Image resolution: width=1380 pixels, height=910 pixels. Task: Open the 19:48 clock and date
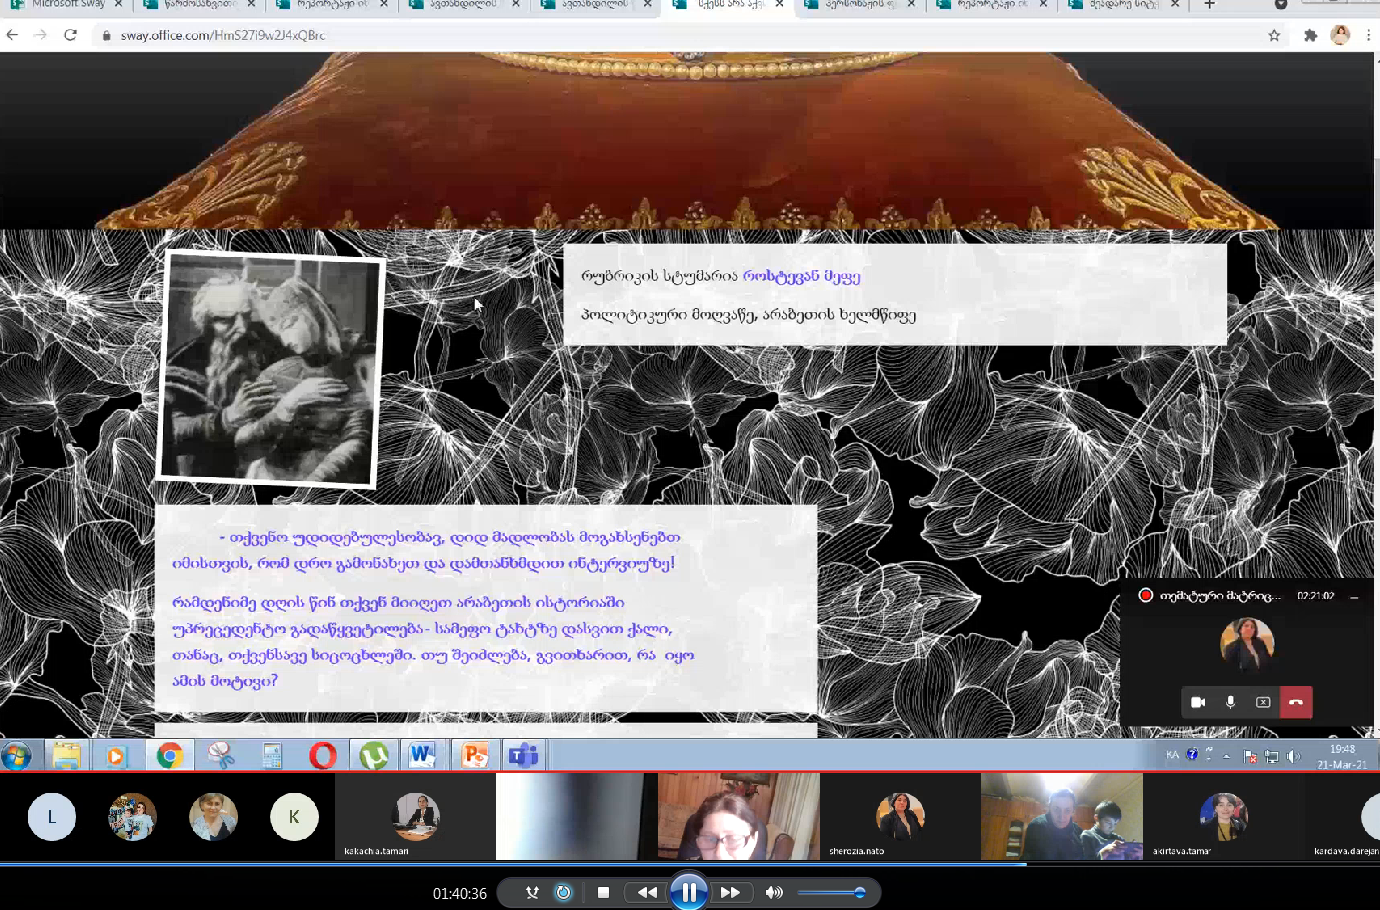(x=1342, y=756)
